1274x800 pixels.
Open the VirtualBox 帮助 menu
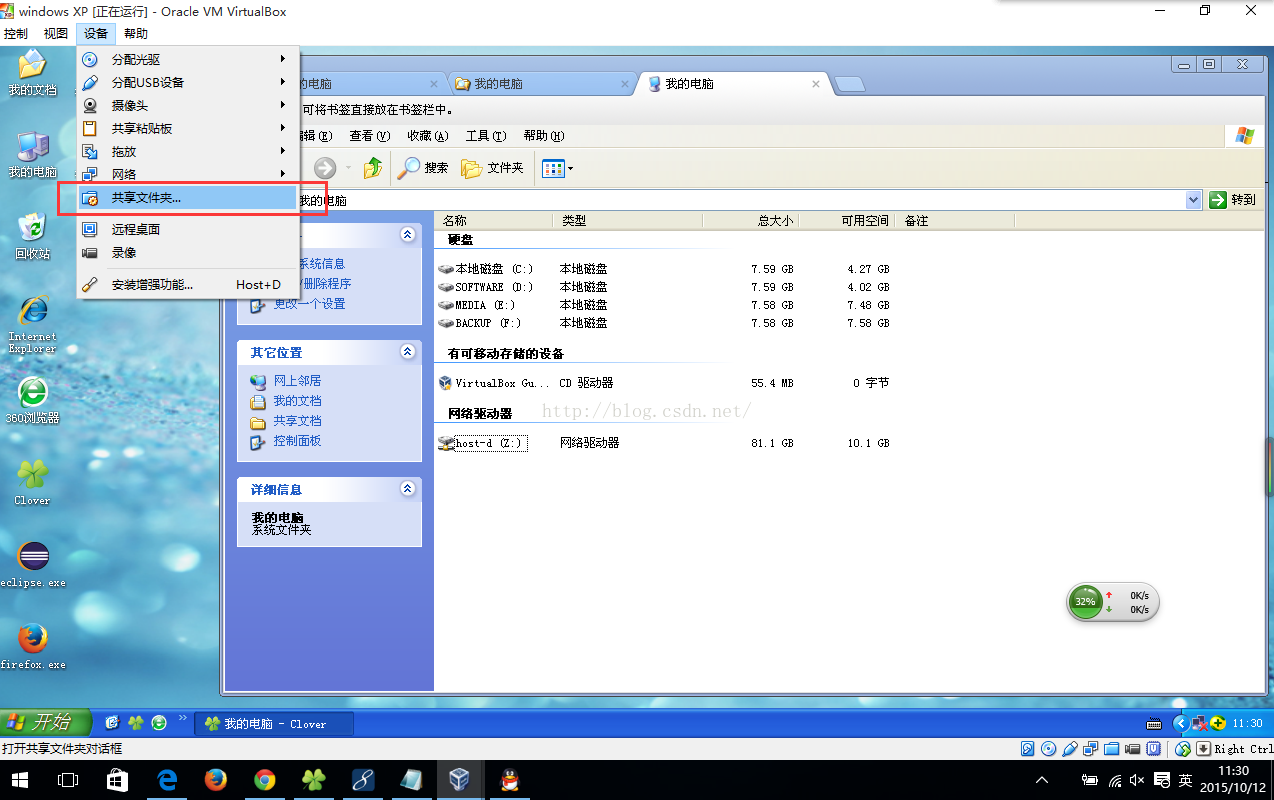(x=136, y=34)
